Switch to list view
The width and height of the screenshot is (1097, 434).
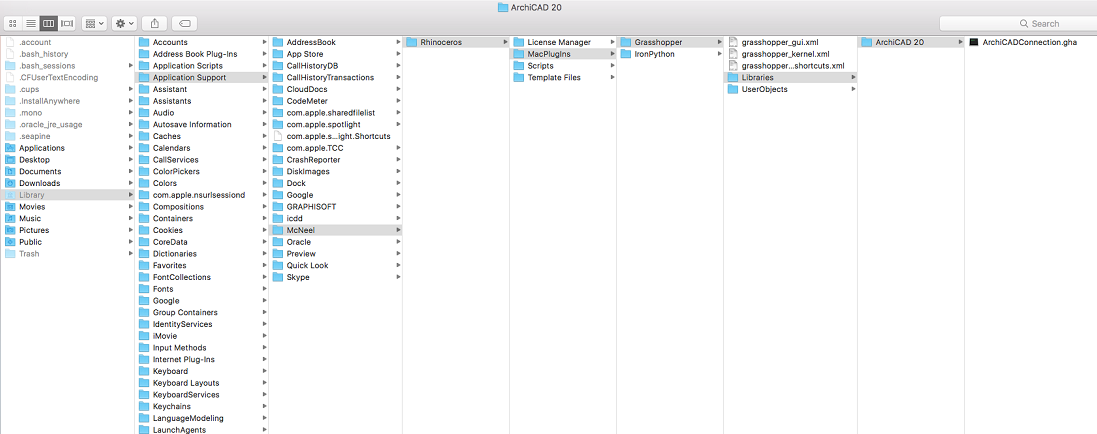[30, 23]
